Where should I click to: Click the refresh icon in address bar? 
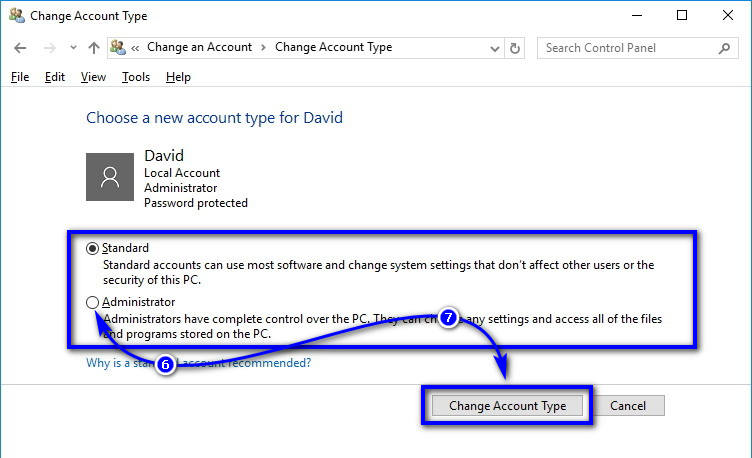click(515, 48)
